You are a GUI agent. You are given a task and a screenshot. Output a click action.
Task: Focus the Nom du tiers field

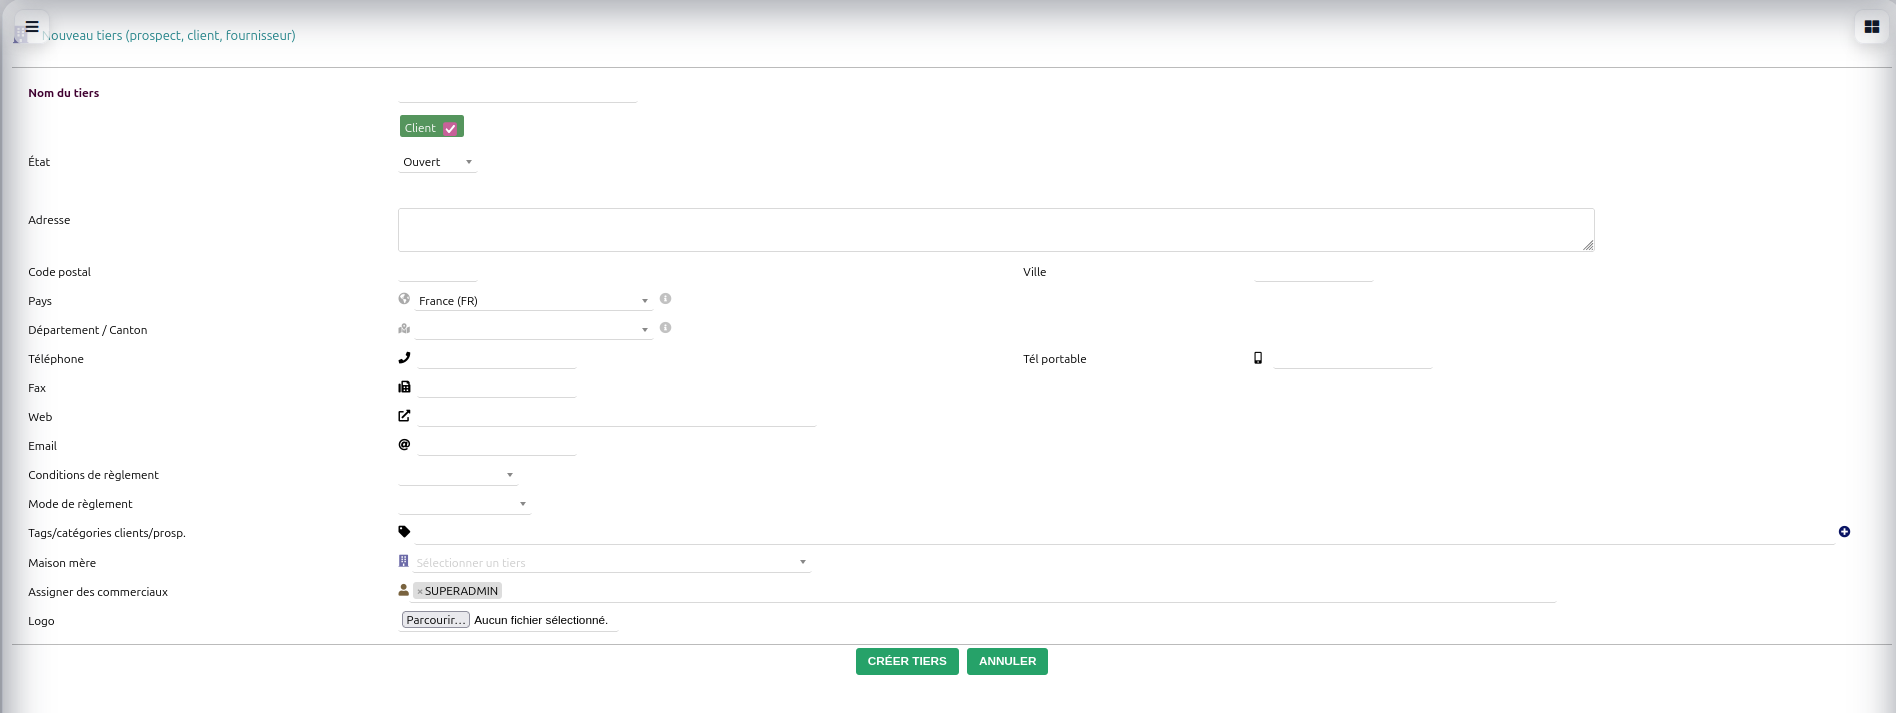(517, 92)
